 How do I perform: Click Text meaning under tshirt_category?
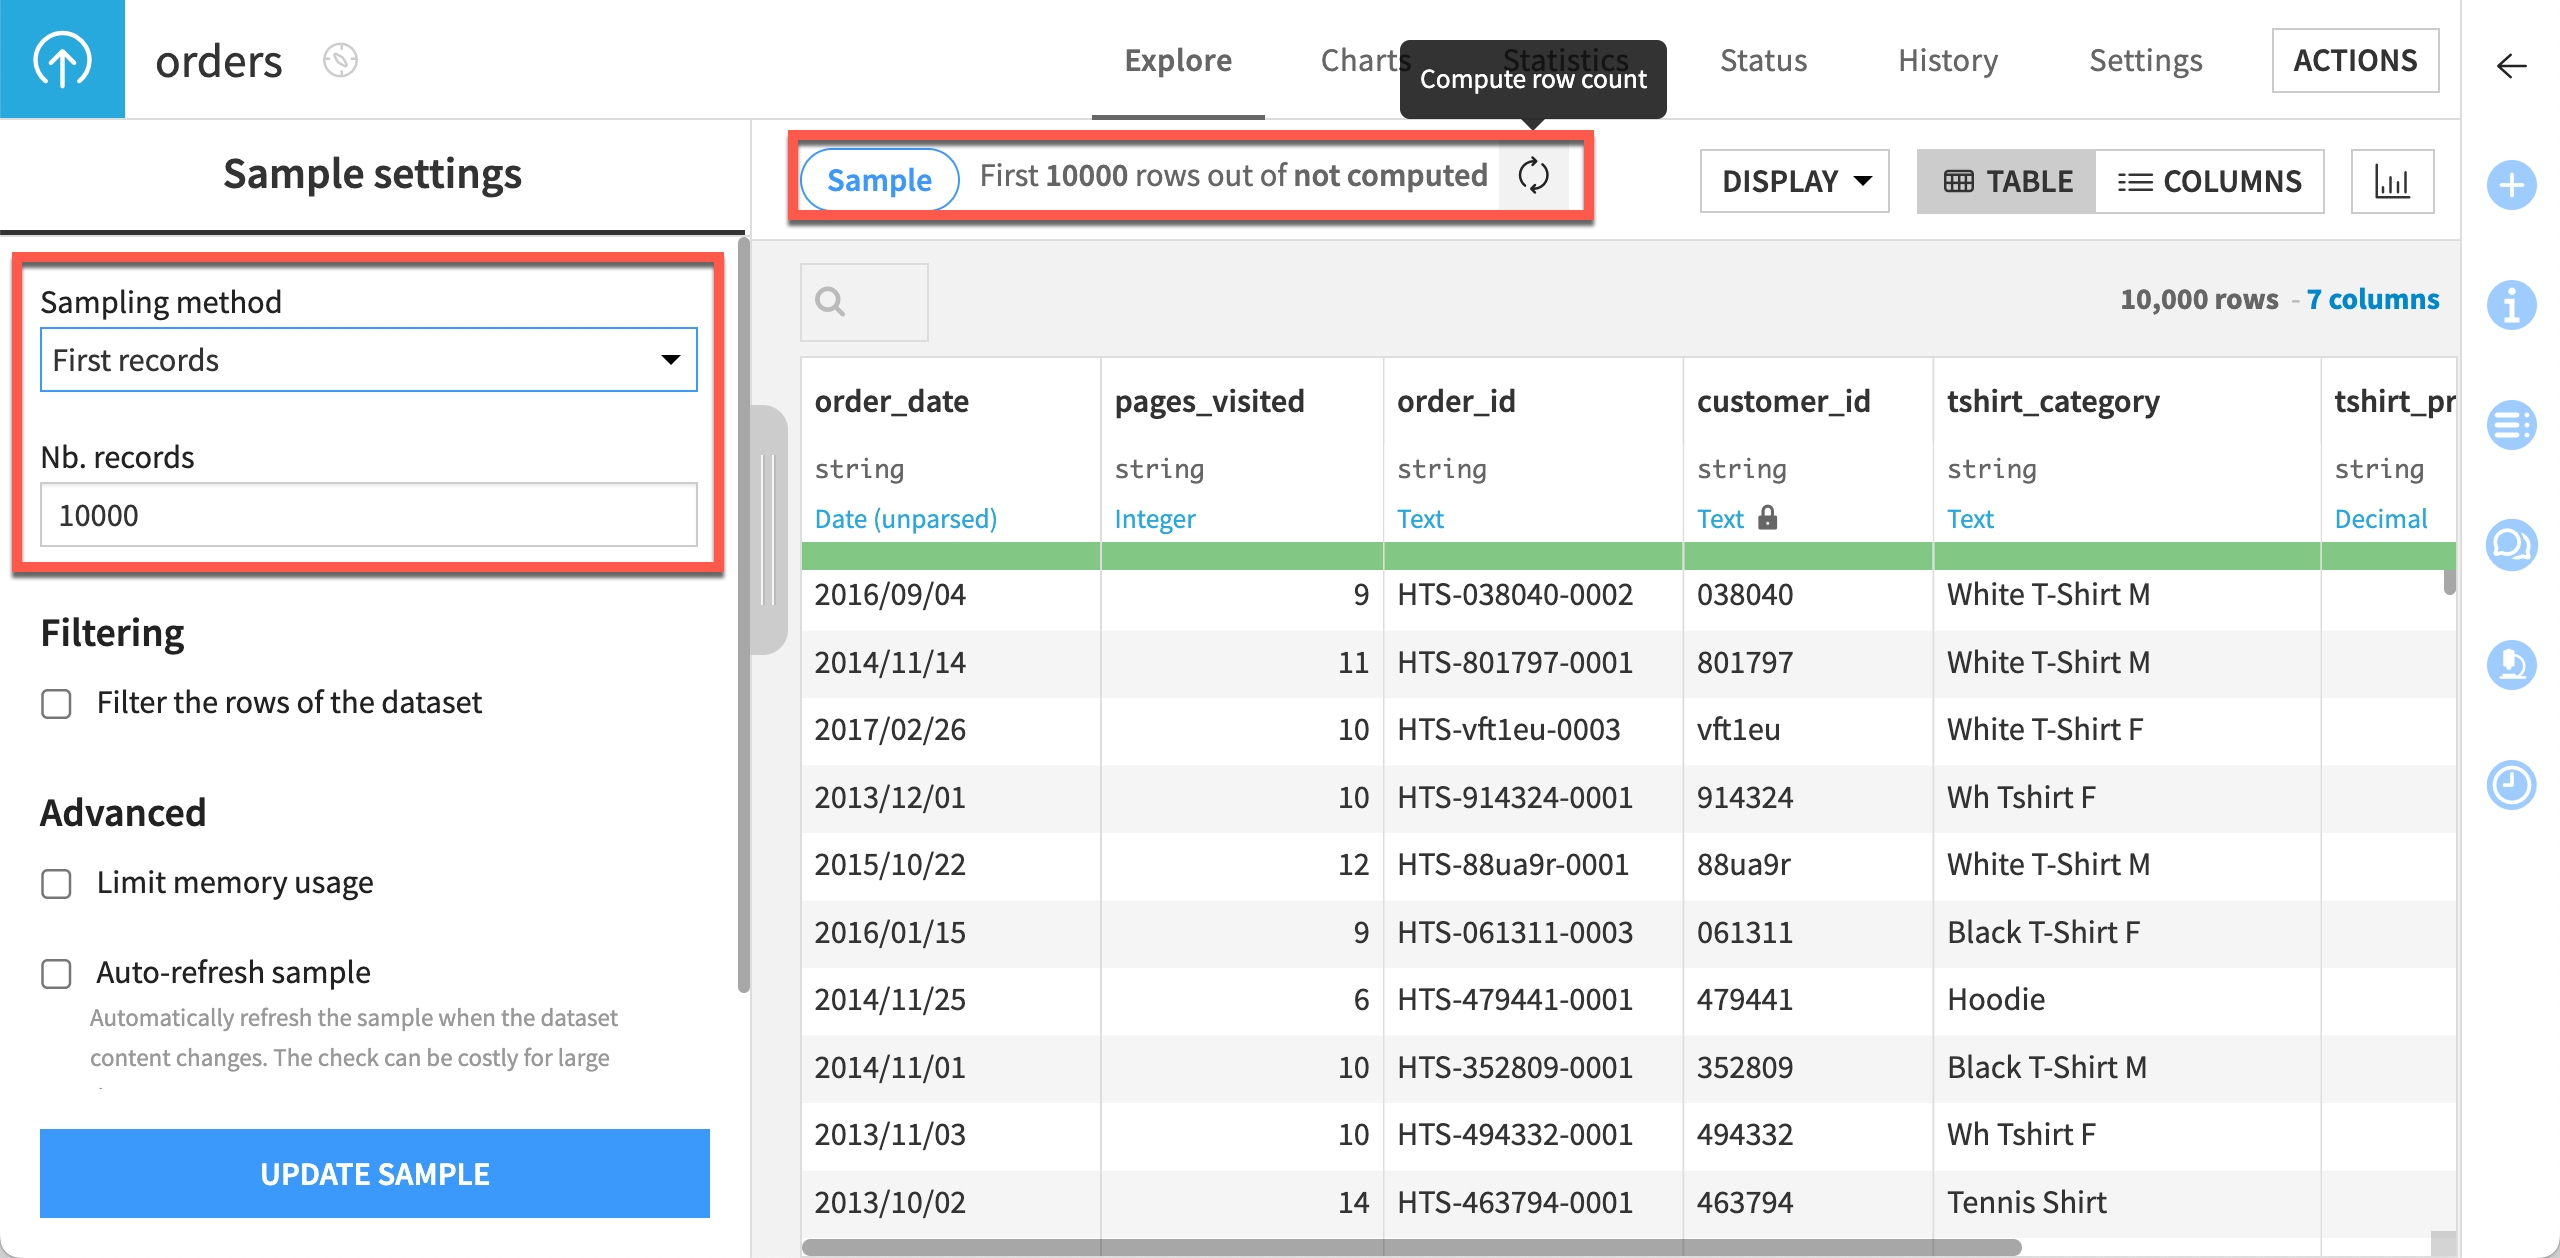click(x=1970, y=518)
